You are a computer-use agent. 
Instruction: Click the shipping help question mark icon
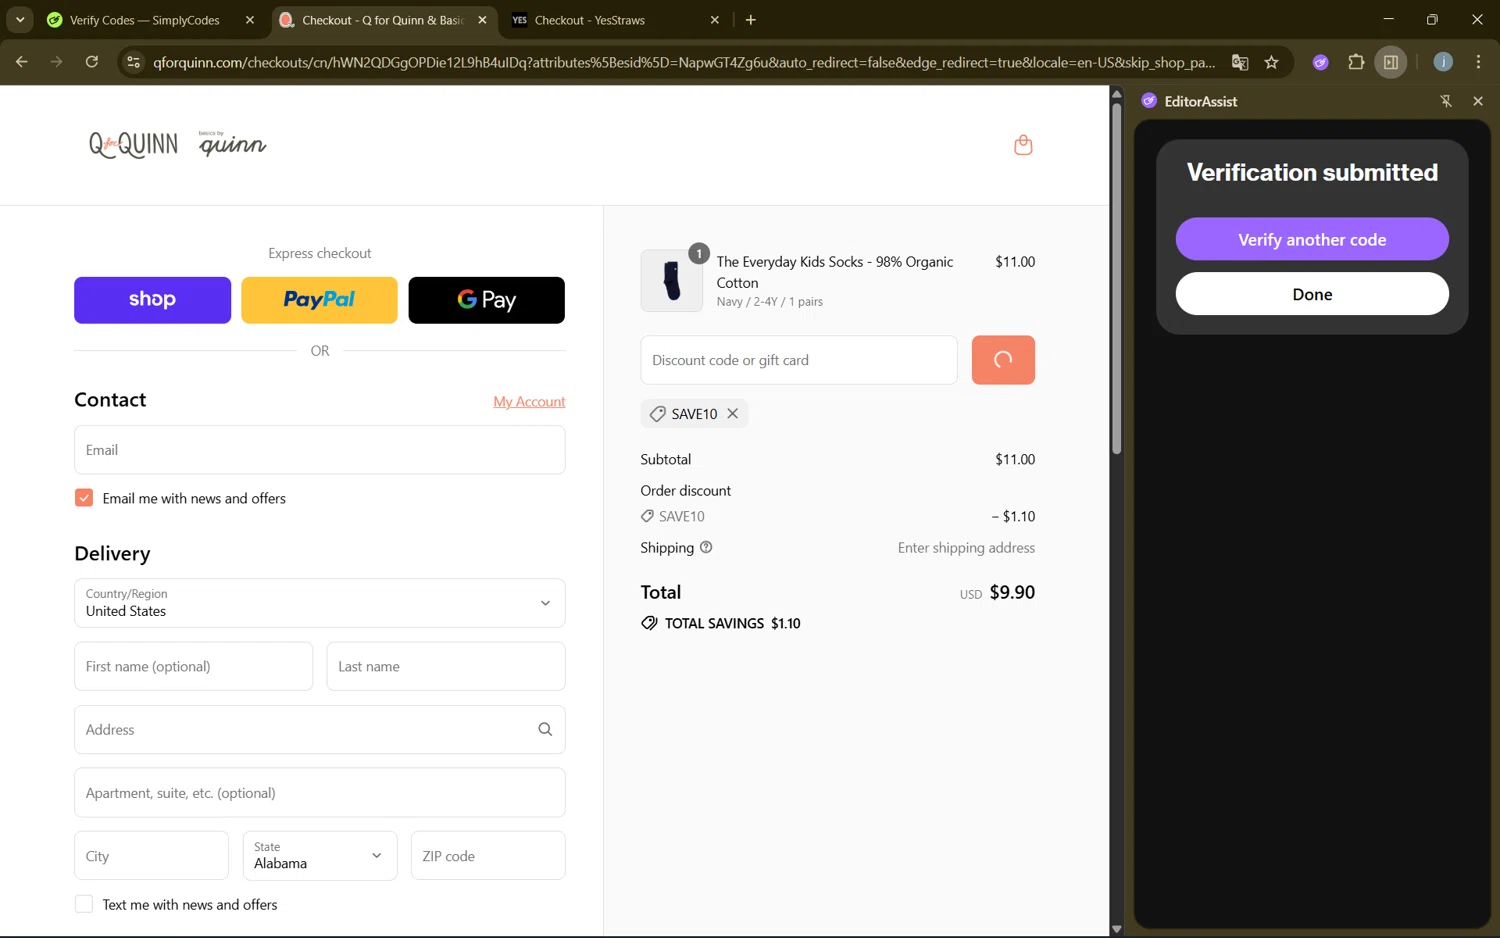coord(706,547)
